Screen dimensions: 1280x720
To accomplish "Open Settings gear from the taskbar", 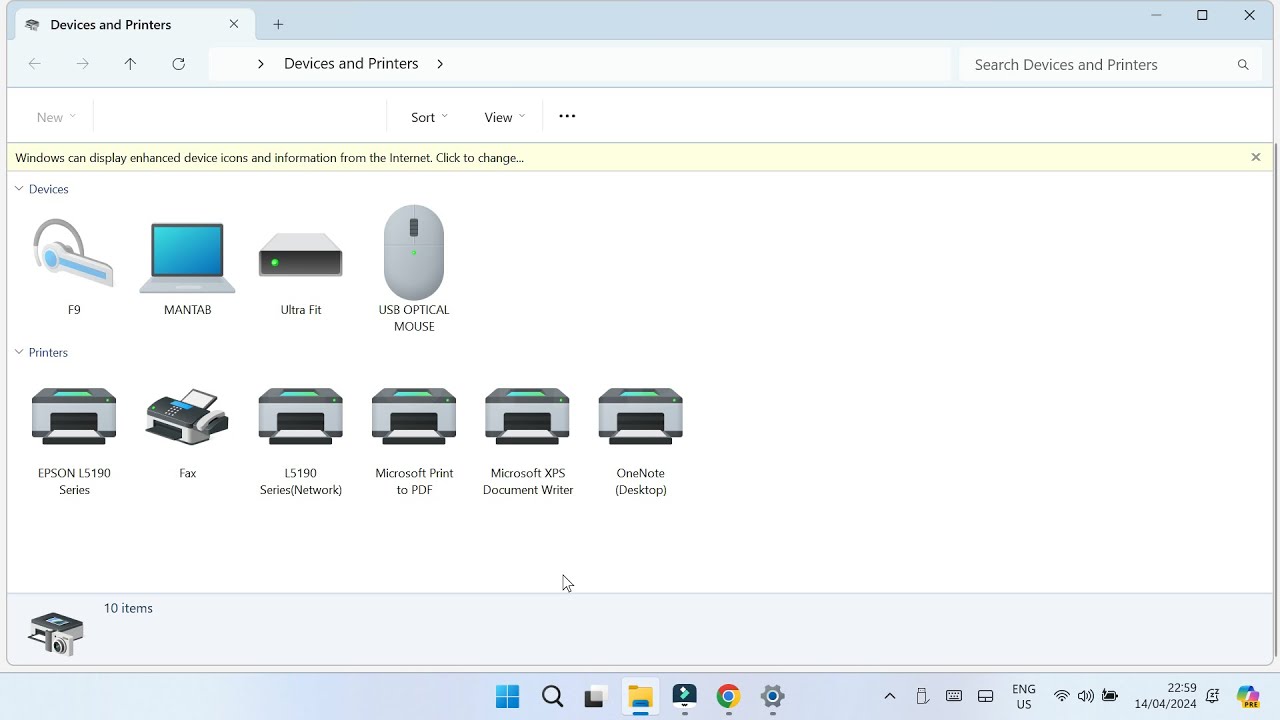I will [772, 697].
